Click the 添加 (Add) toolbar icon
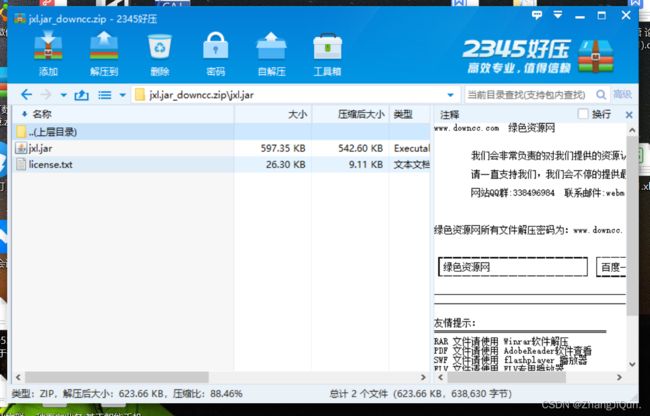The image size is (650, 416). [x=48, y=53]
